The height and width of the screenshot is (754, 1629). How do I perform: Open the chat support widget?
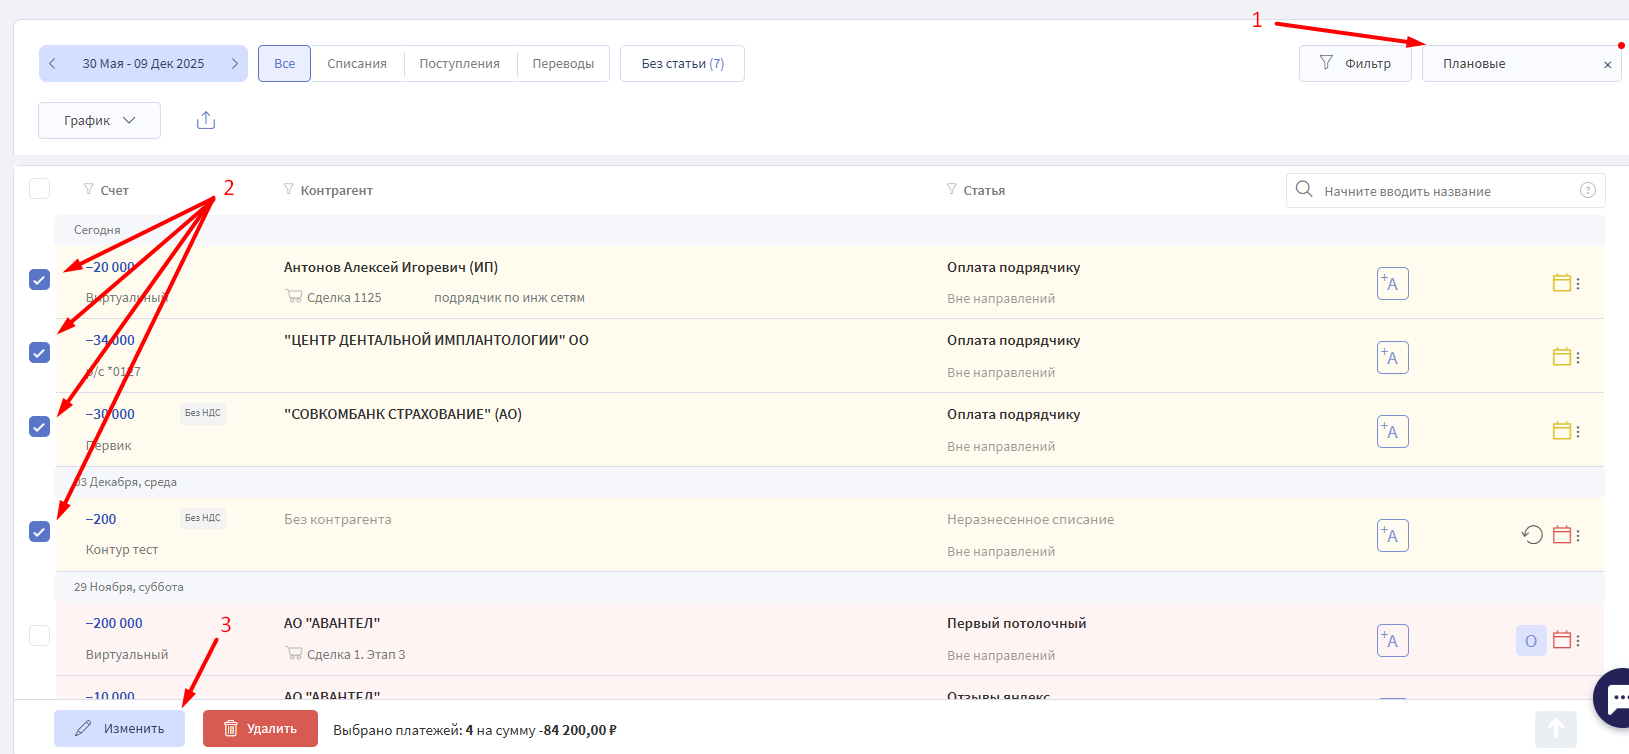coord(1614,698)
